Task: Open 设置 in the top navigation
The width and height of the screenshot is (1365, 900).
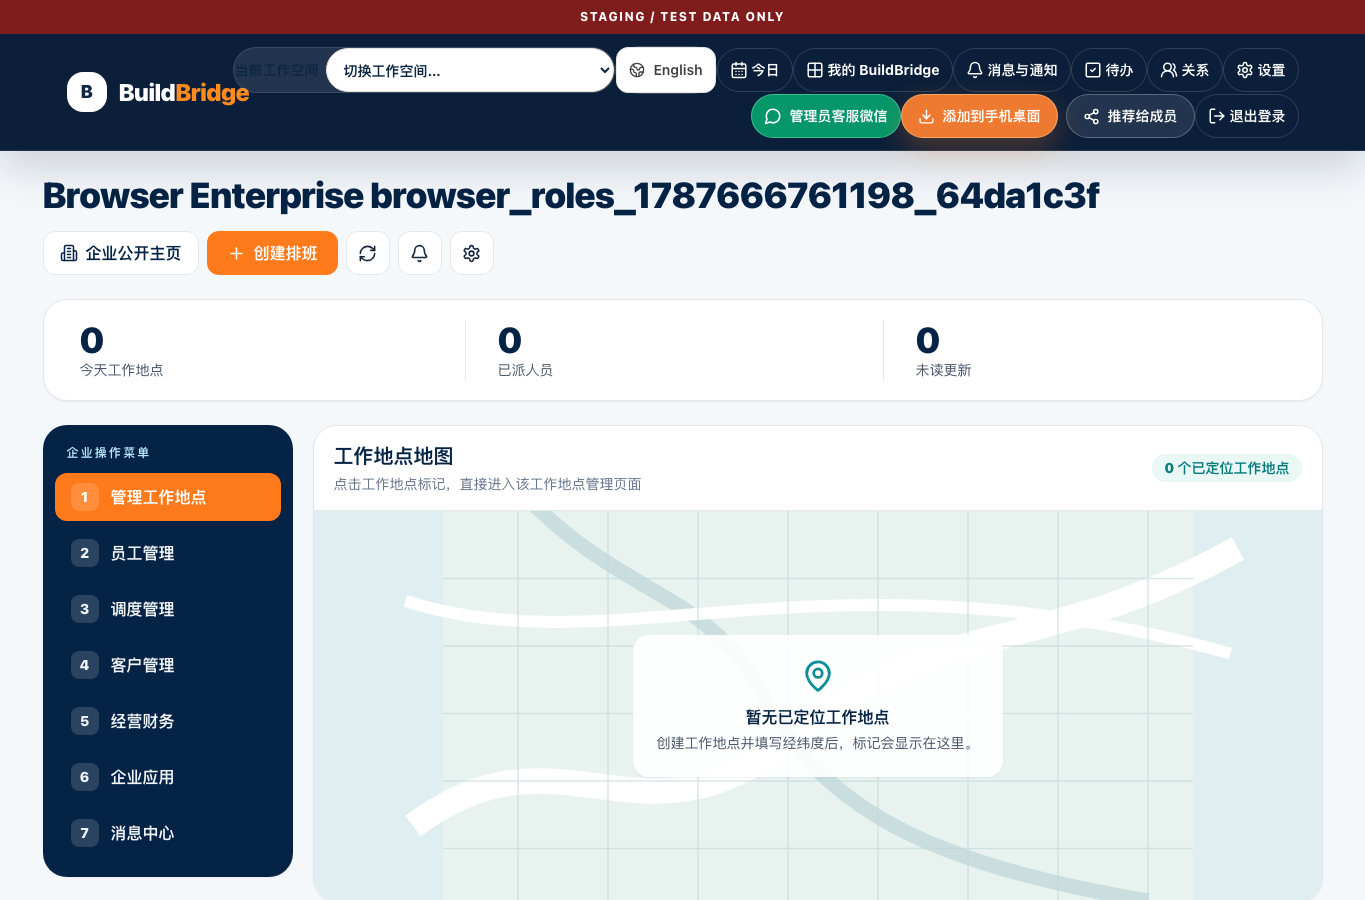Action: click(1261, 70)
